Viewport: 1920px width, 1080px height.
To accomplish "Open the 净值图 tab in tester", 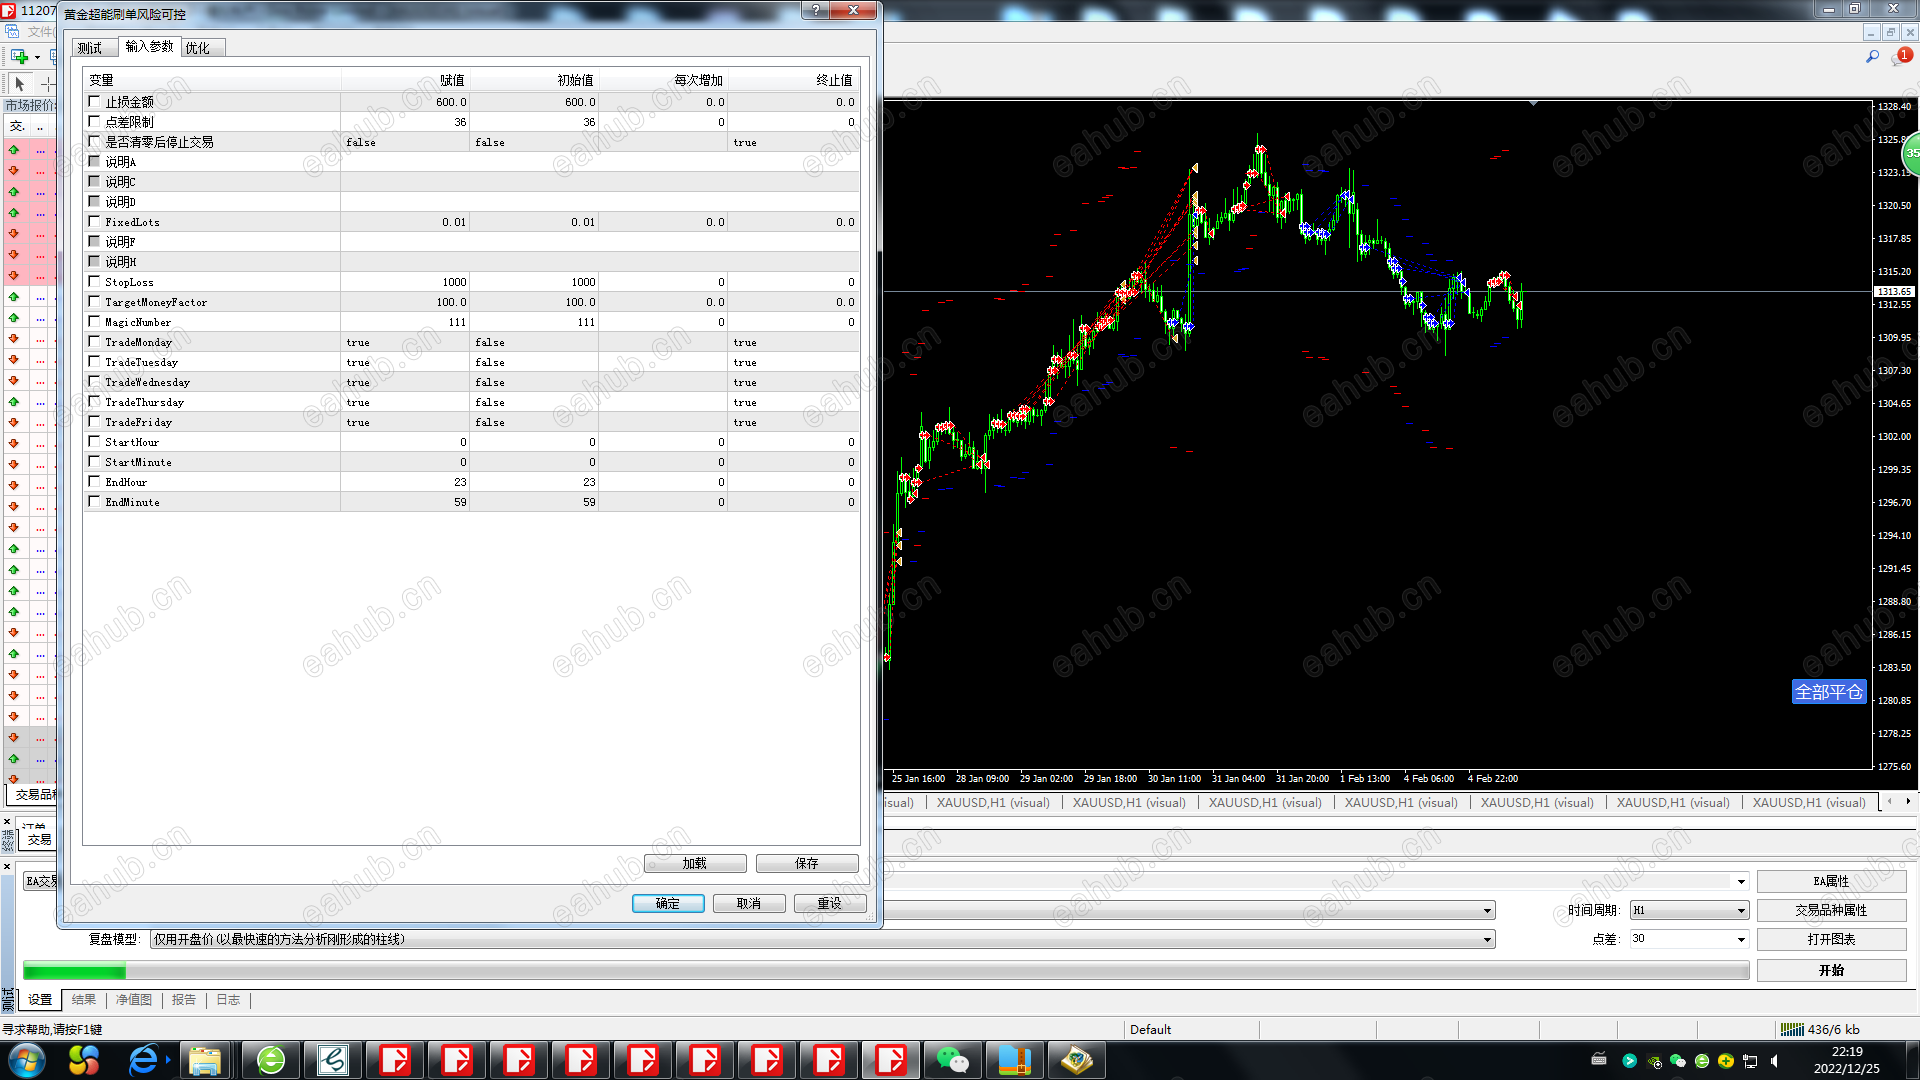I will (133, 999).
